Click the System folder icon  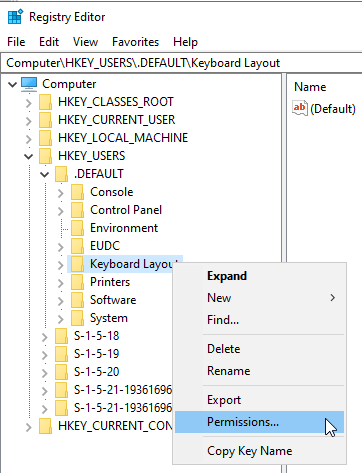[x=77, y=318]
